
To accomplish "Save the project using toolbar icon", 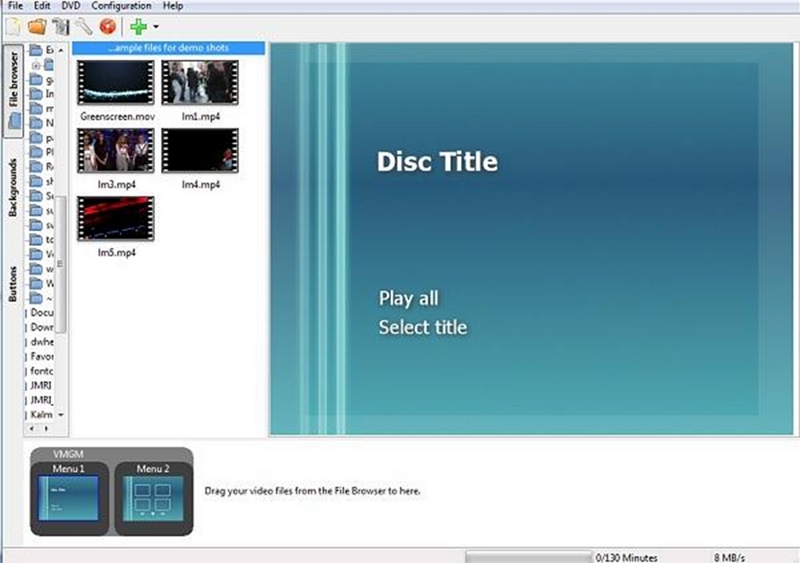I will [x=60, y=27].
